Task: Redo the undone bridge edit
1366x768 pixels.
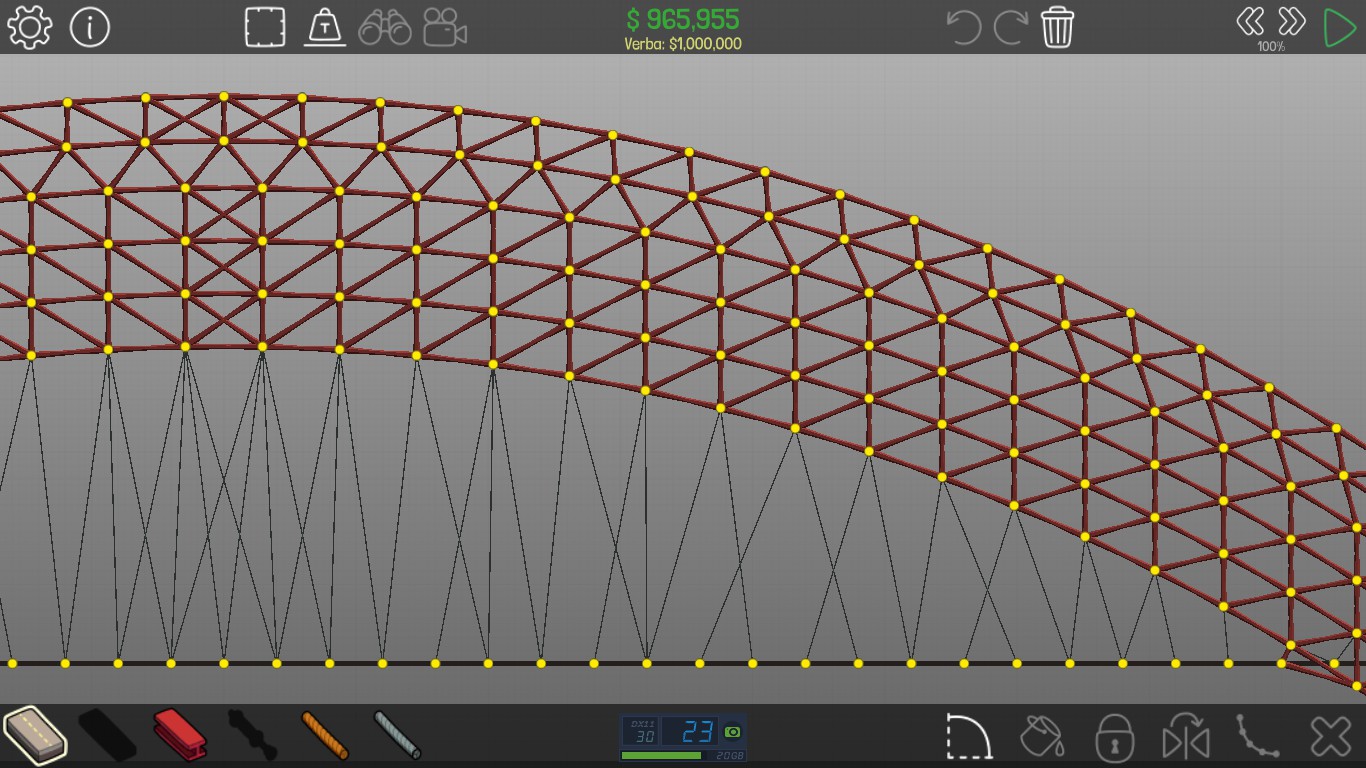Action: pyautogui.click(x=1010, y=27)
